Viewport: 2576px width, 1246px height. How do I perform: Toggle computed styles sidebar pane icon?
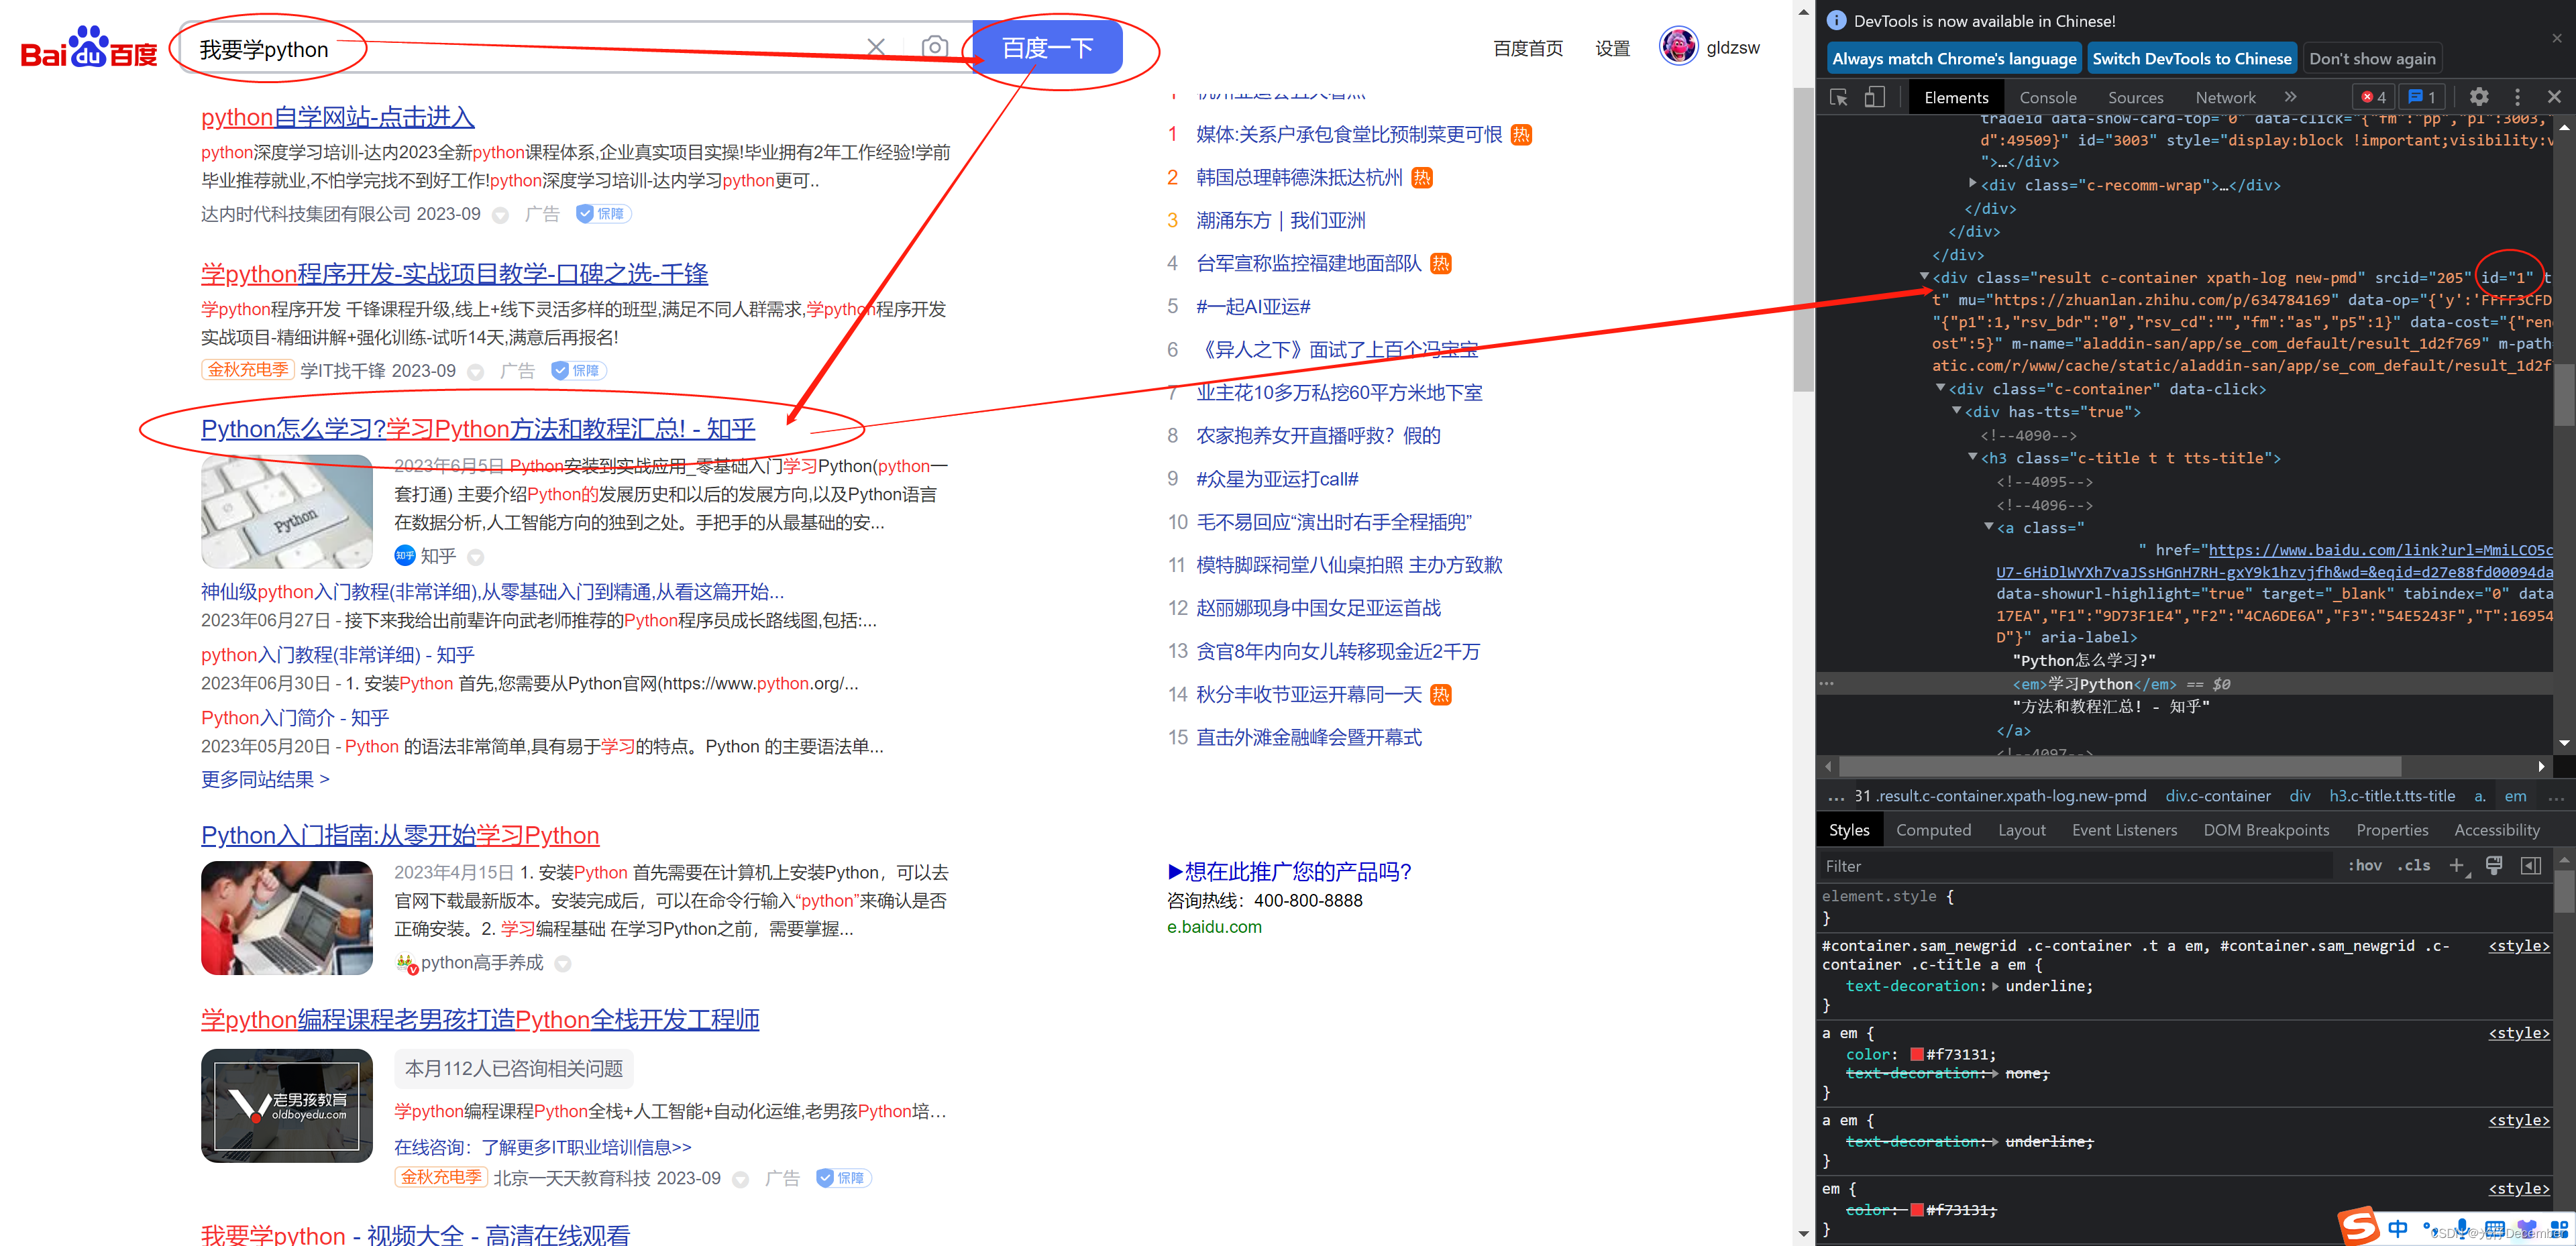click(2530, 866)
